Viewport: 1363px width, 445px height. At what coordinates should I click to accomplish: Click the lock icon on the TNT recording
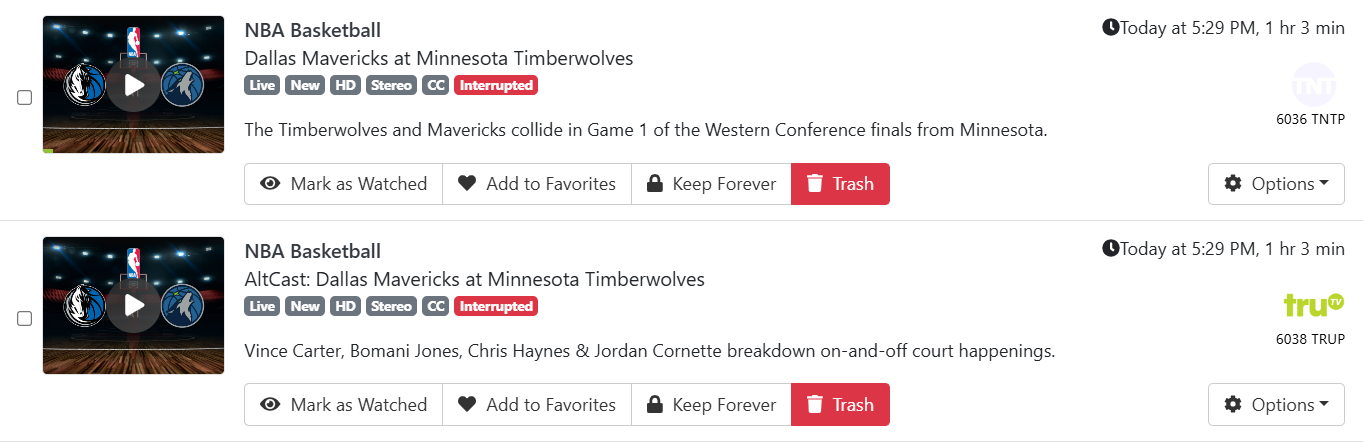[x=655, y=184]
